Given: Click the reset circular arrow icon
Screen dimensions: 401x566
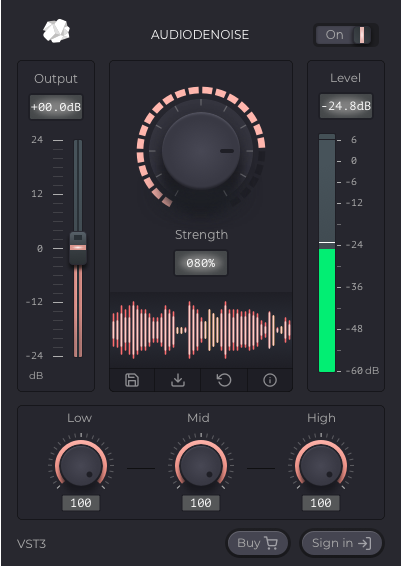Looking at the screenshot, I should coord(224,380).
